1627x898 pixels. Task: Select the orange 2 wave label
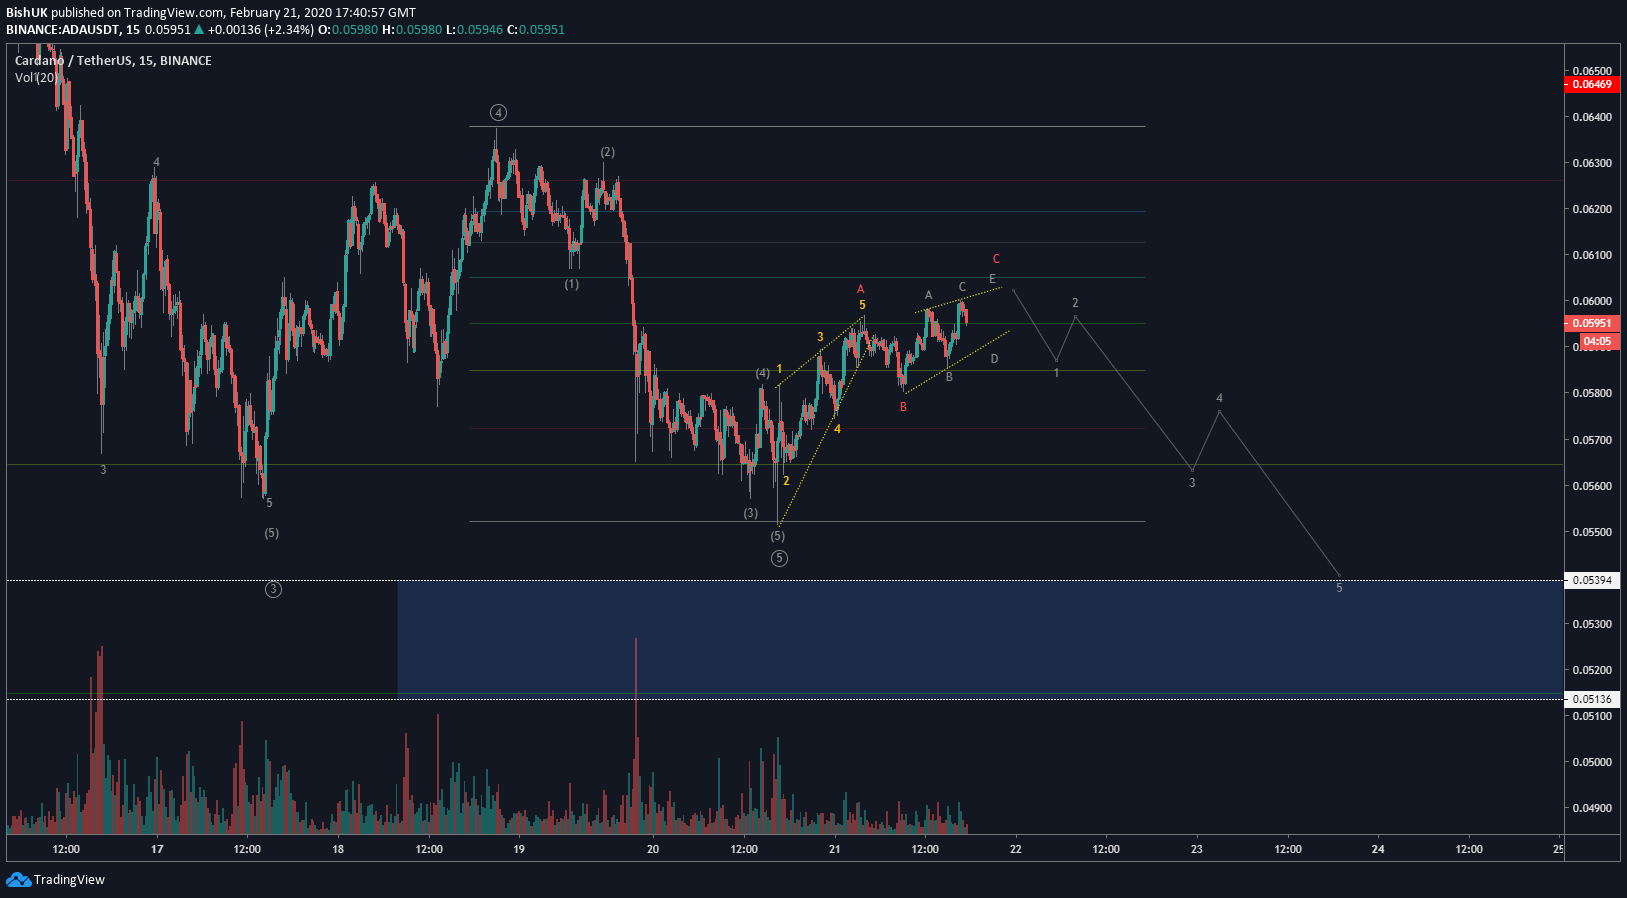click(x=786, y=481)
